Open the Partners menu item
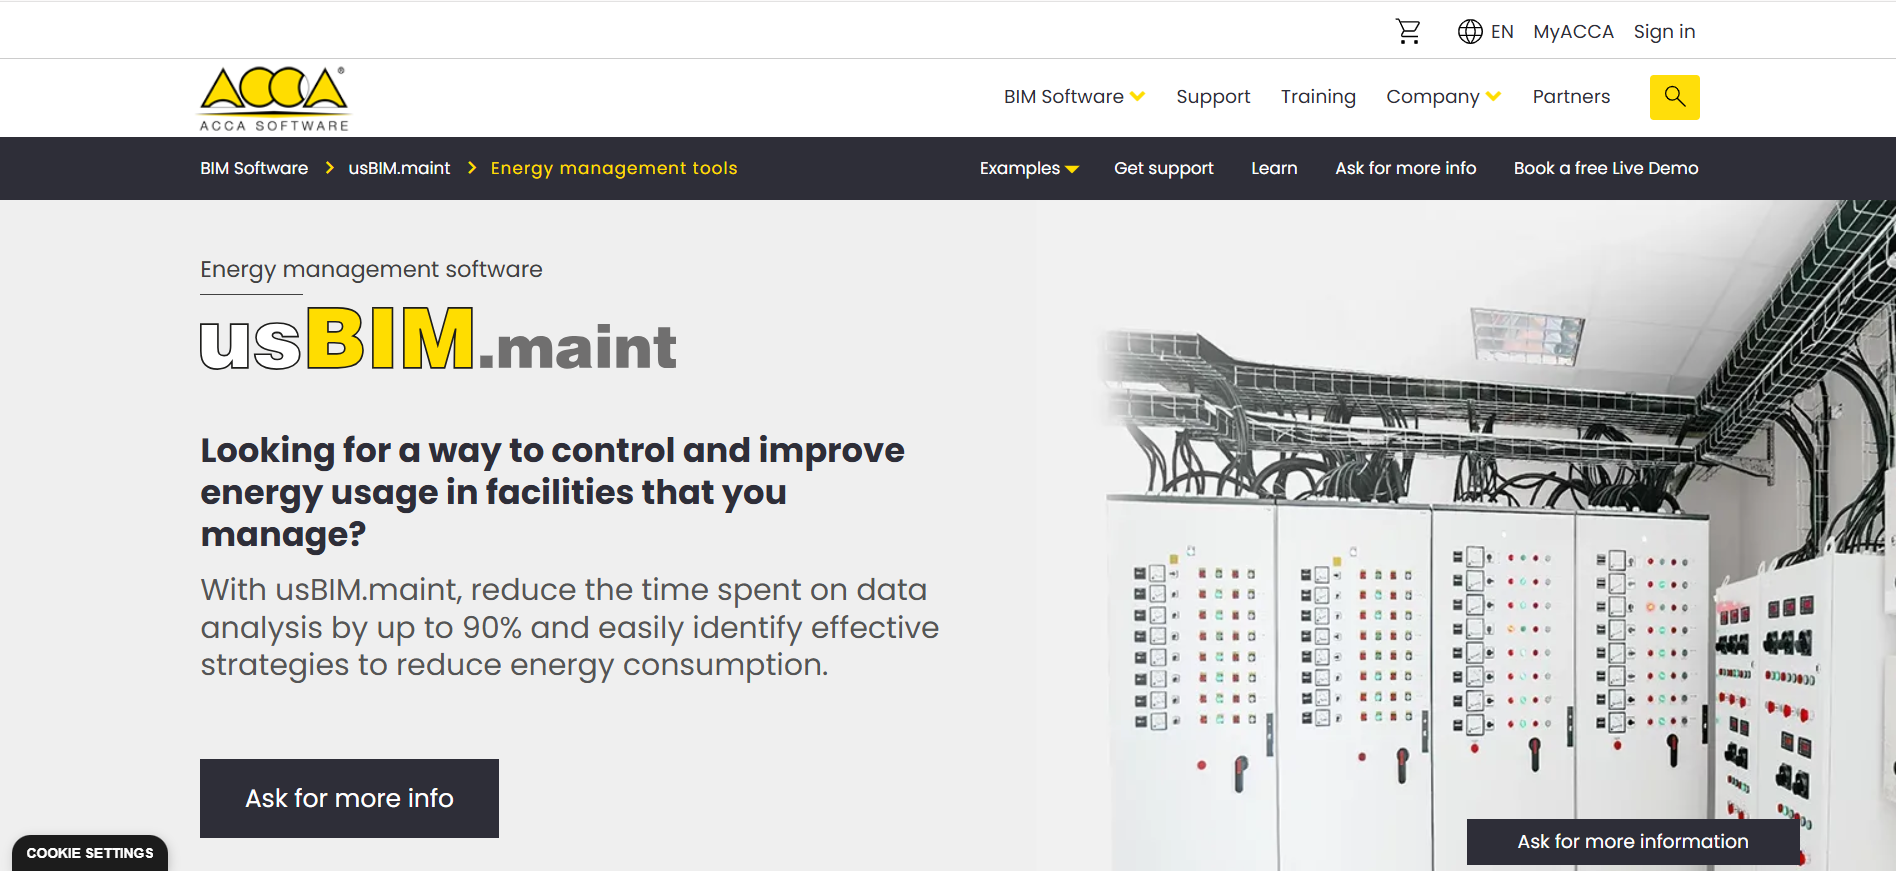 coord(1571,97)
